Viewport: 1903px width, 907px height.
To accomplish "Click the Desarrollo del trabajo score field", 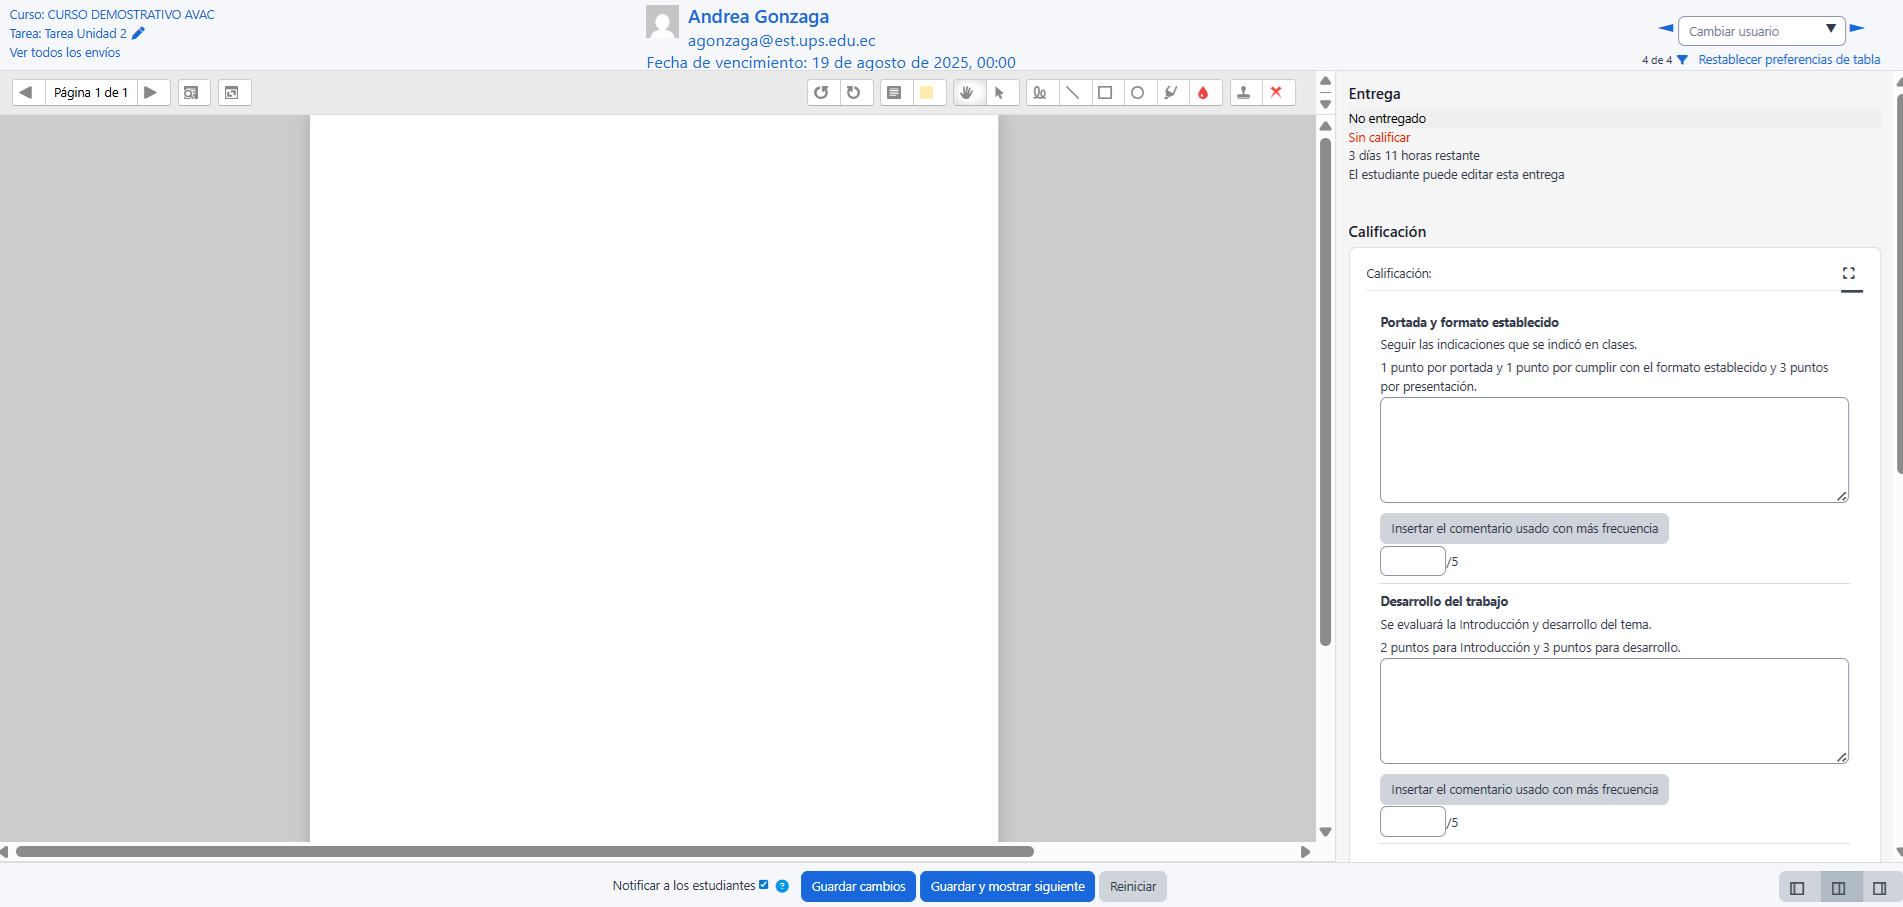I will pos(1412,822).
